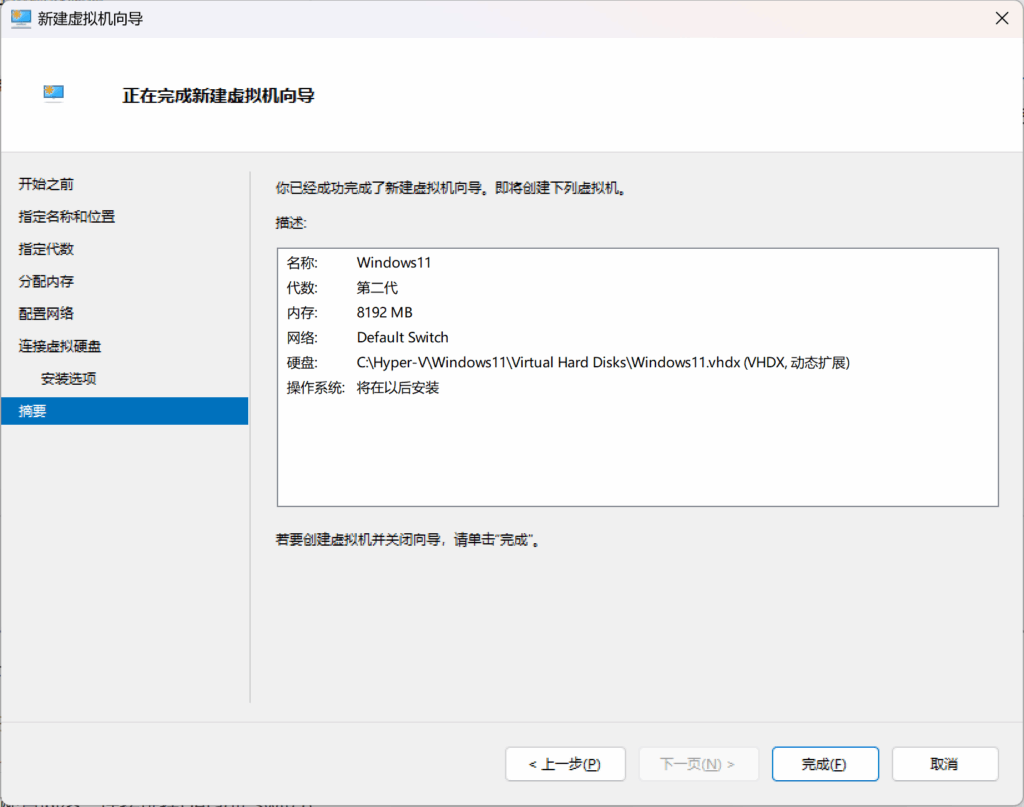Click the Windows11.vhdx hard disk path line

pos(602,362)
